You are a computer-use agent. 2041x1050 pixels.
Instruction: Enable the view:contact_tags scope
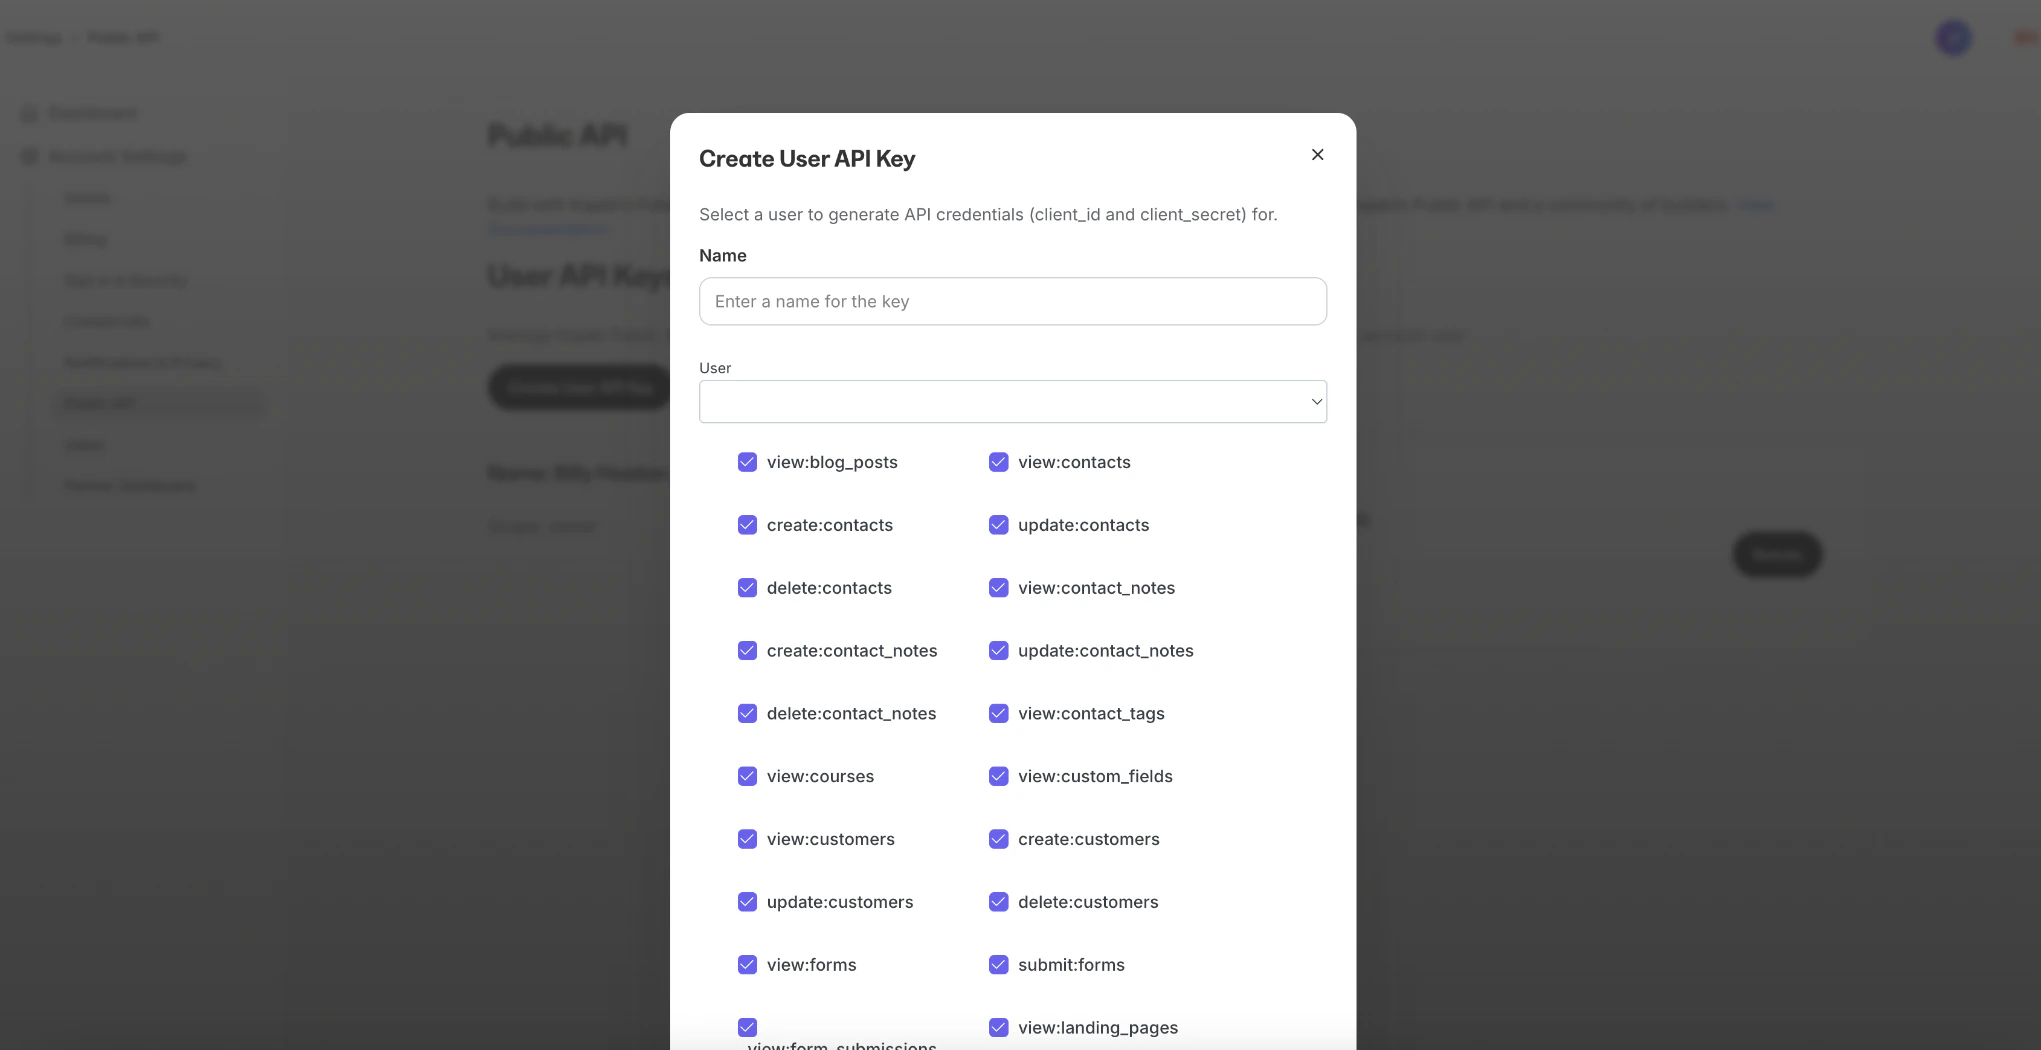point(998,713)
